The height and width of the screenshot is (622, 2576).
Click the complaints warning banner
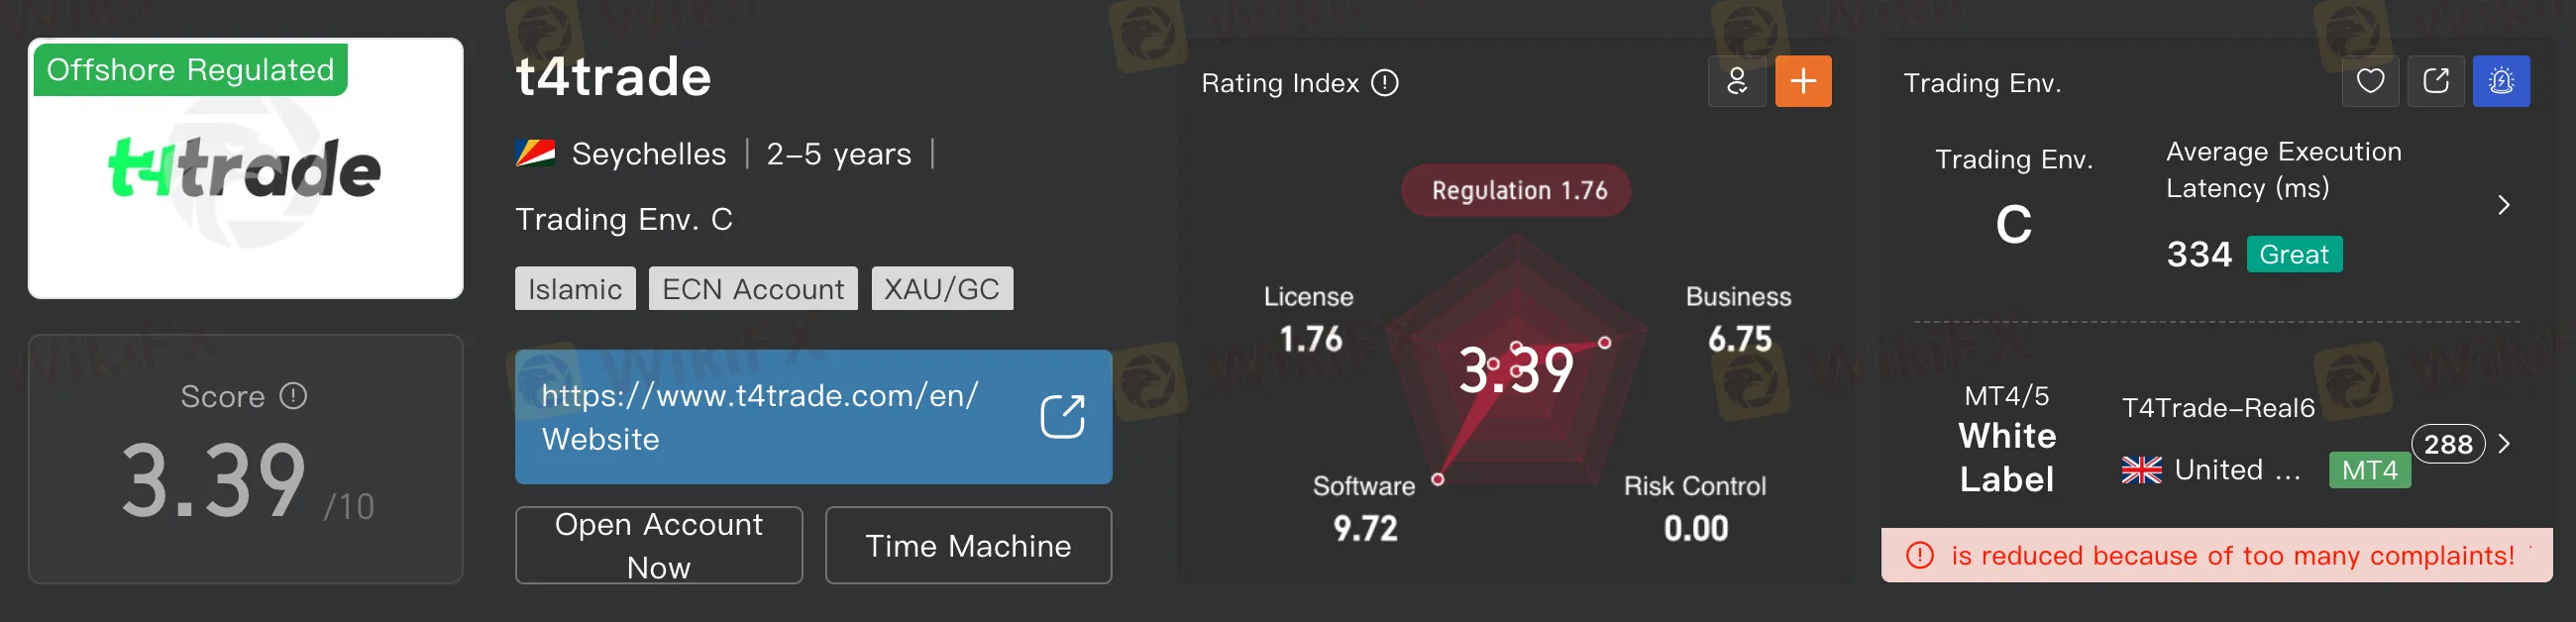2215,555
